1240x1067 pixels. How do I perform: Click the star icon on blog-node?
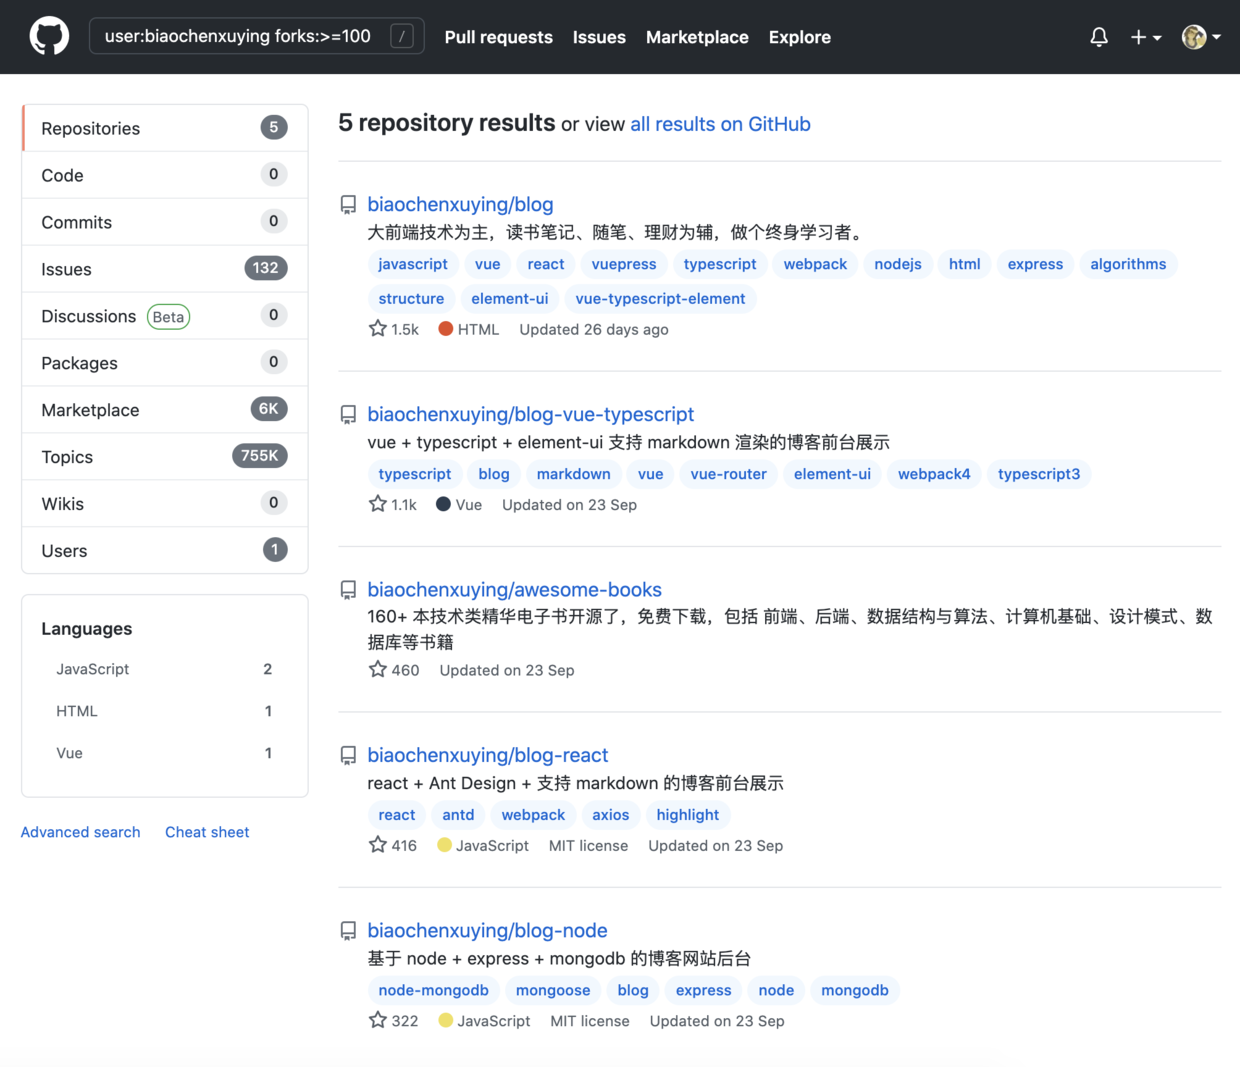point(377,1019)
